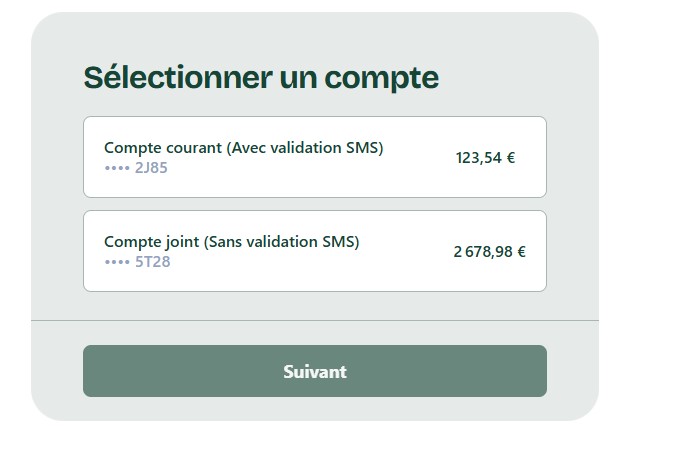Click the euro sign of Compte courant balance
682x462 pixels.
(510, 157)
